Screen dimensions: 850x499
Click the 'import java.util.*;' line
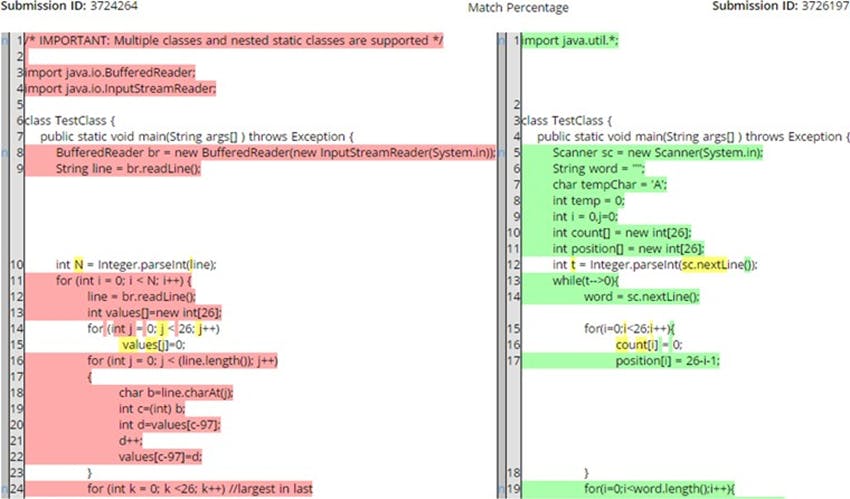click(x=570, y=41)
